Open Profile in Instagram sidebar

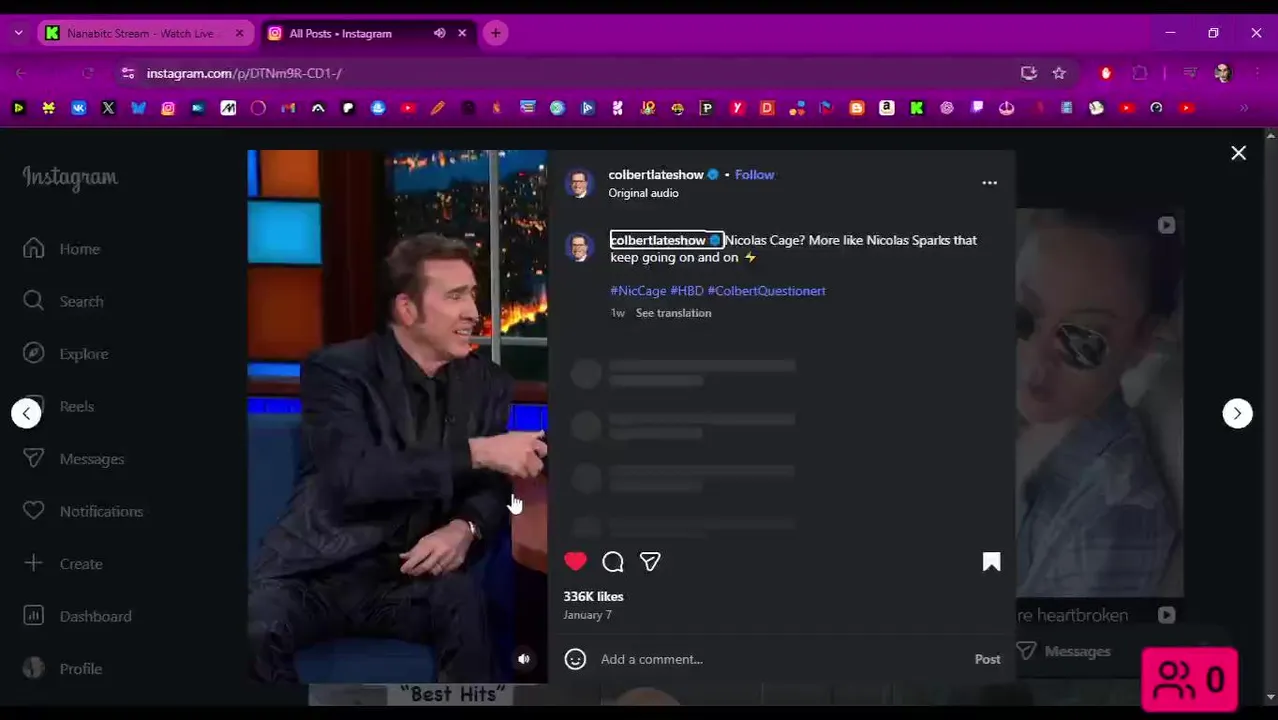(62, 669)
